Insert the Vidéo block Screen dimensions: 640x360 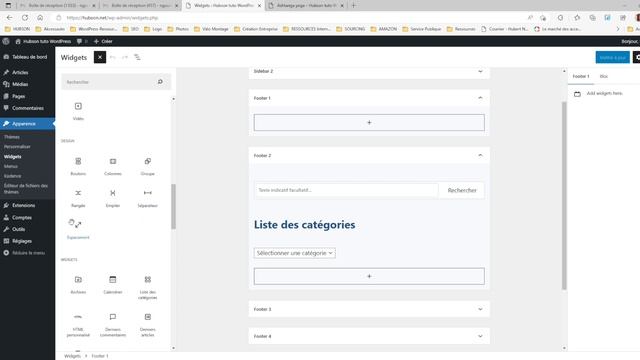(78, 111)
